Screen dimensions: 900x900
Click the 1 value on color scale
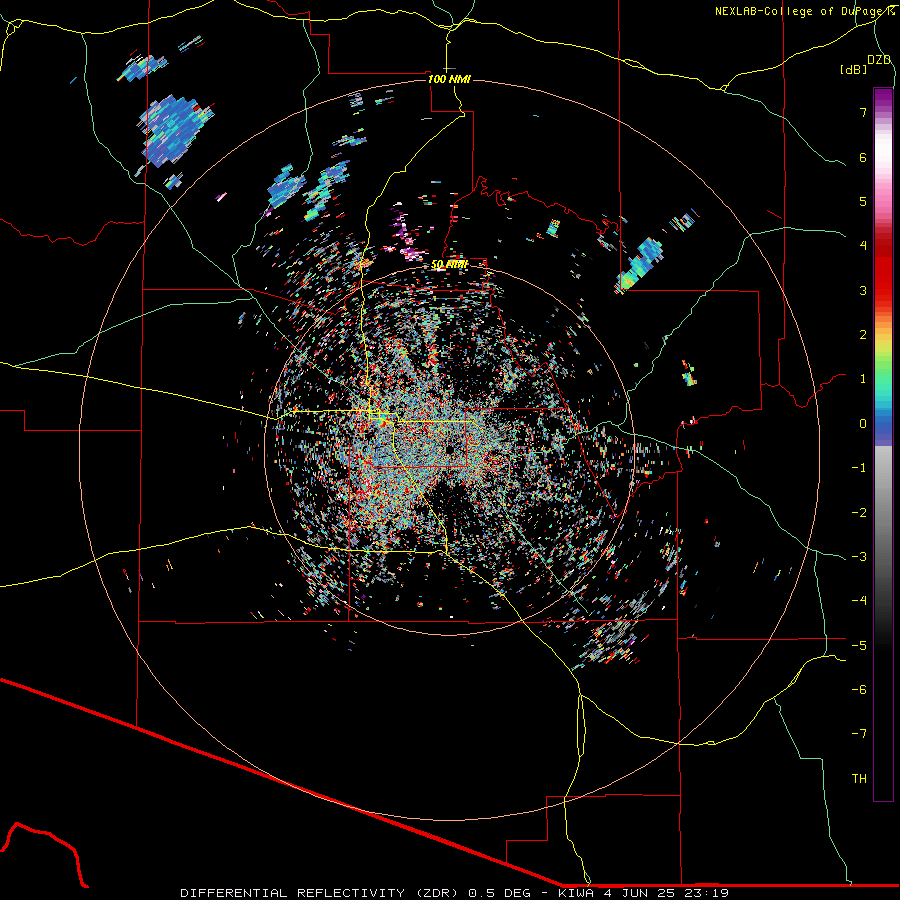tap(863, 379)
